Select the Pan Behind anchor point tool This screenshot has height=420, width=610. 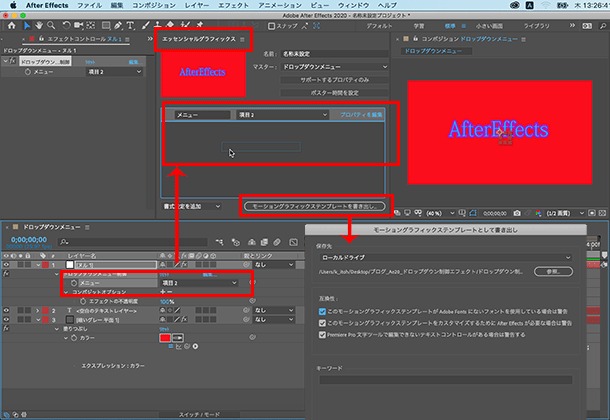click(x=91, y=26)
